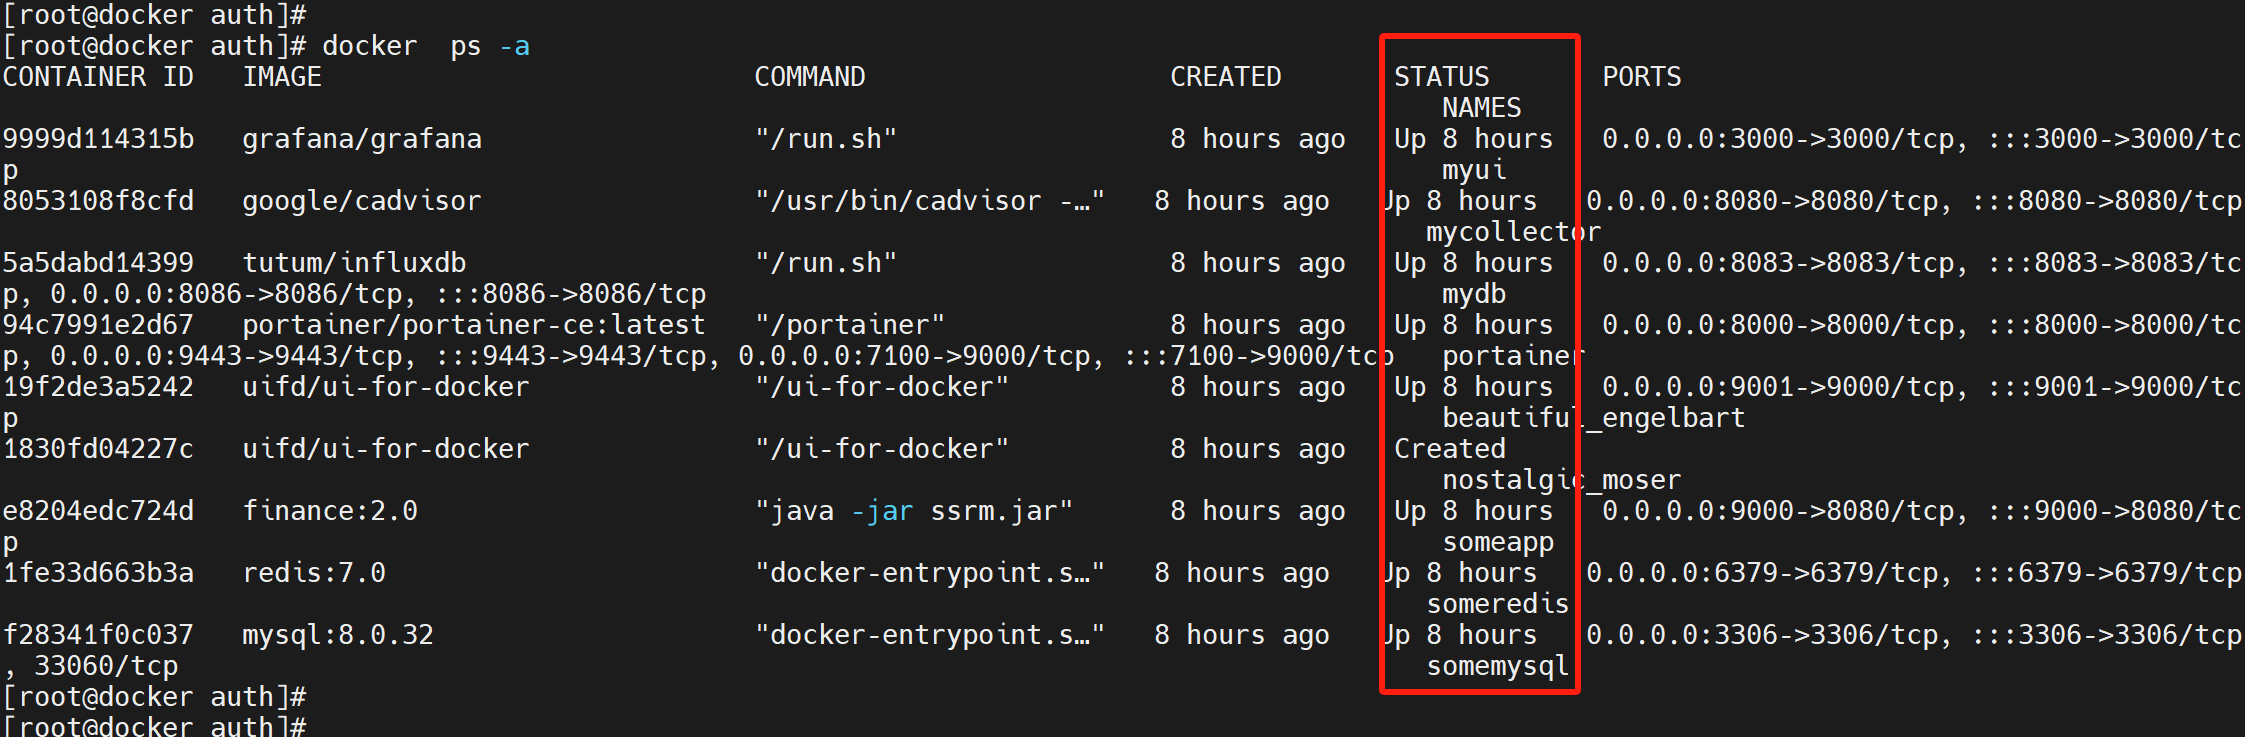Click the container ID 9999d114315b

99,139
